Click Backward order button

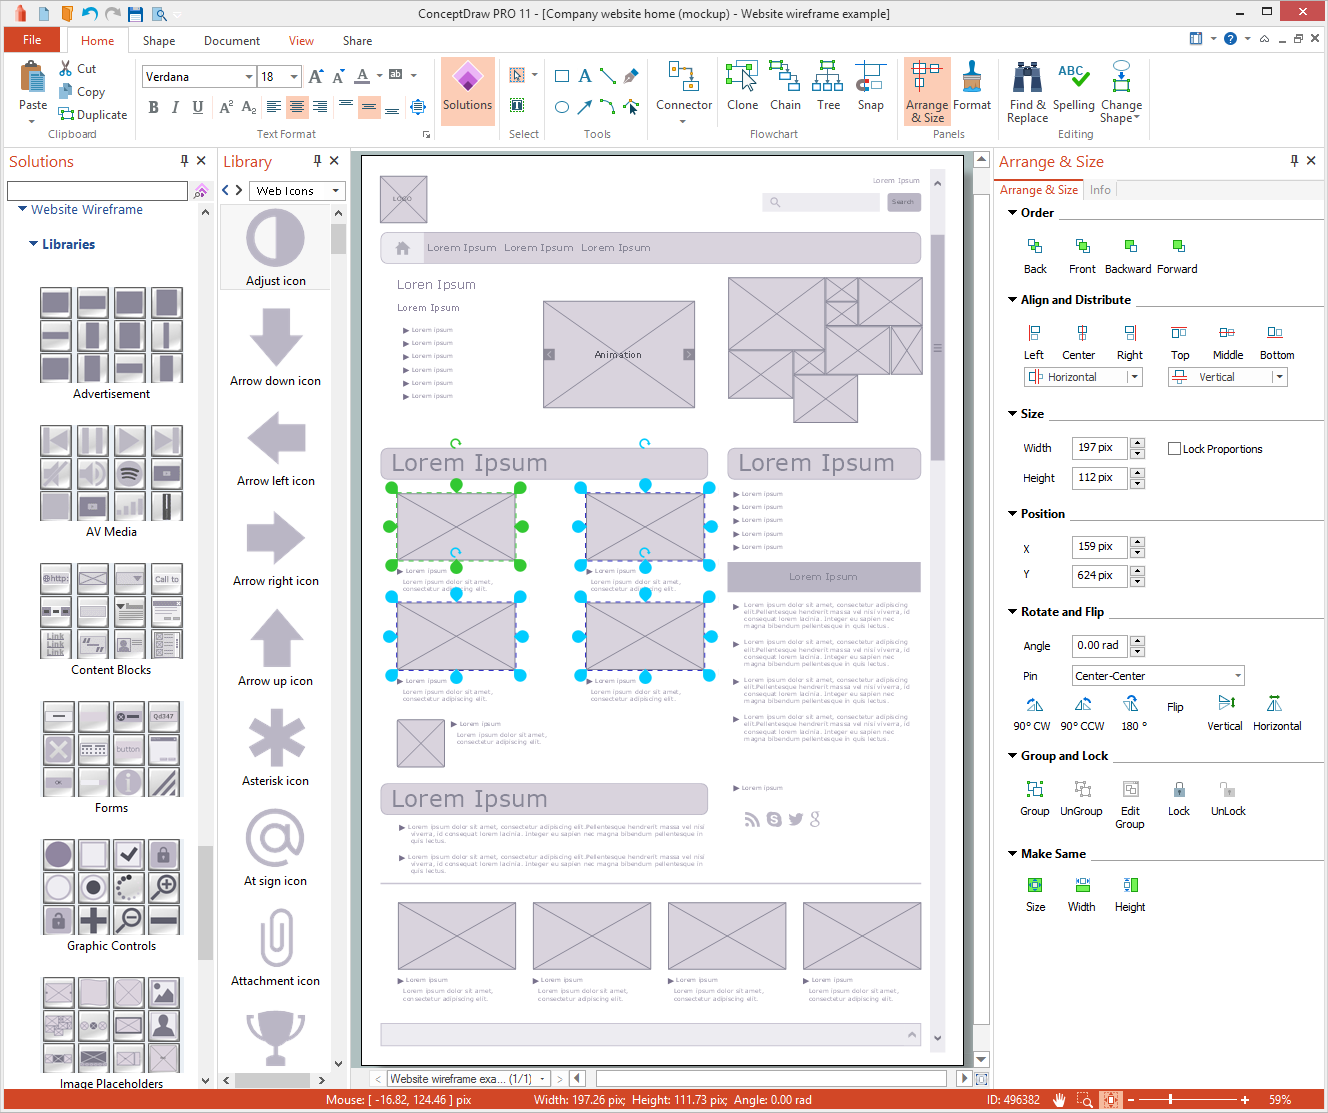tap(1129, 255)
